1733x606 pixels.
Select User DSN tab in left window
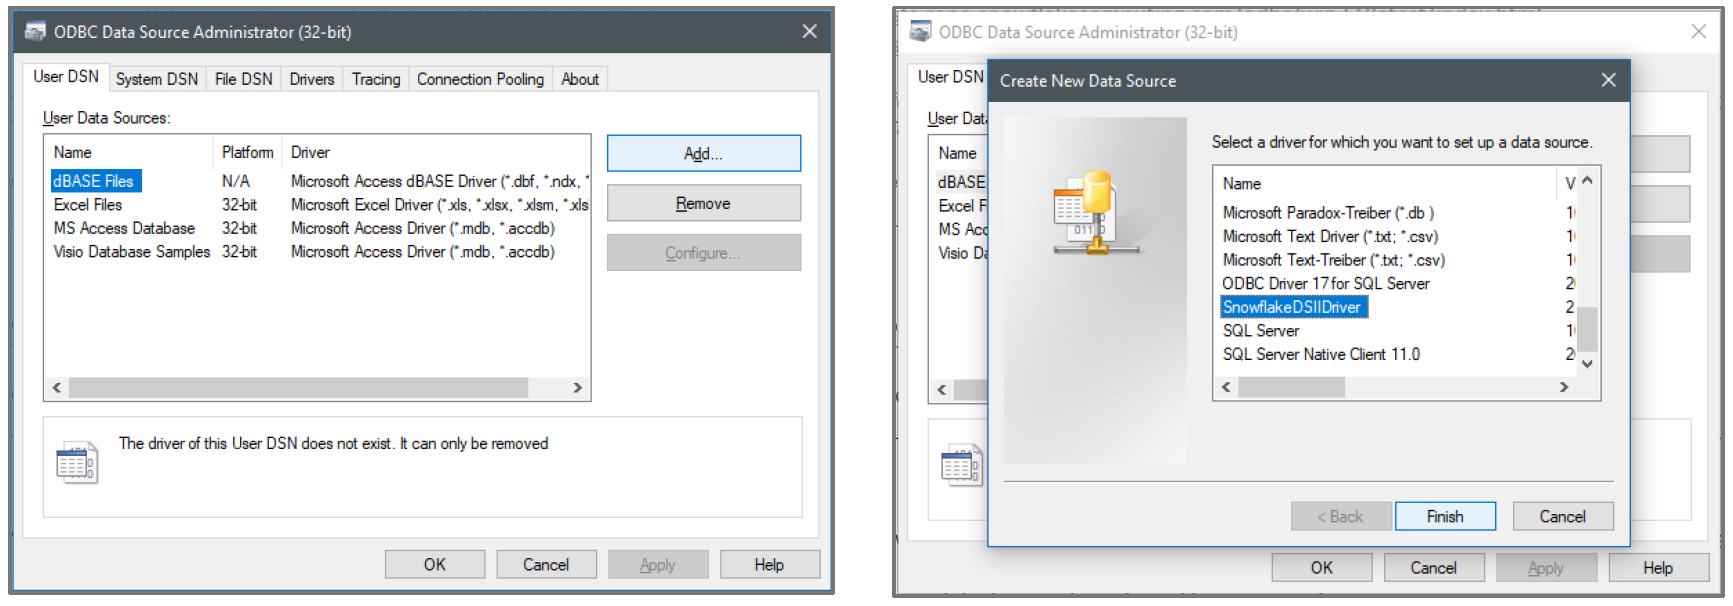coord(66,77)
